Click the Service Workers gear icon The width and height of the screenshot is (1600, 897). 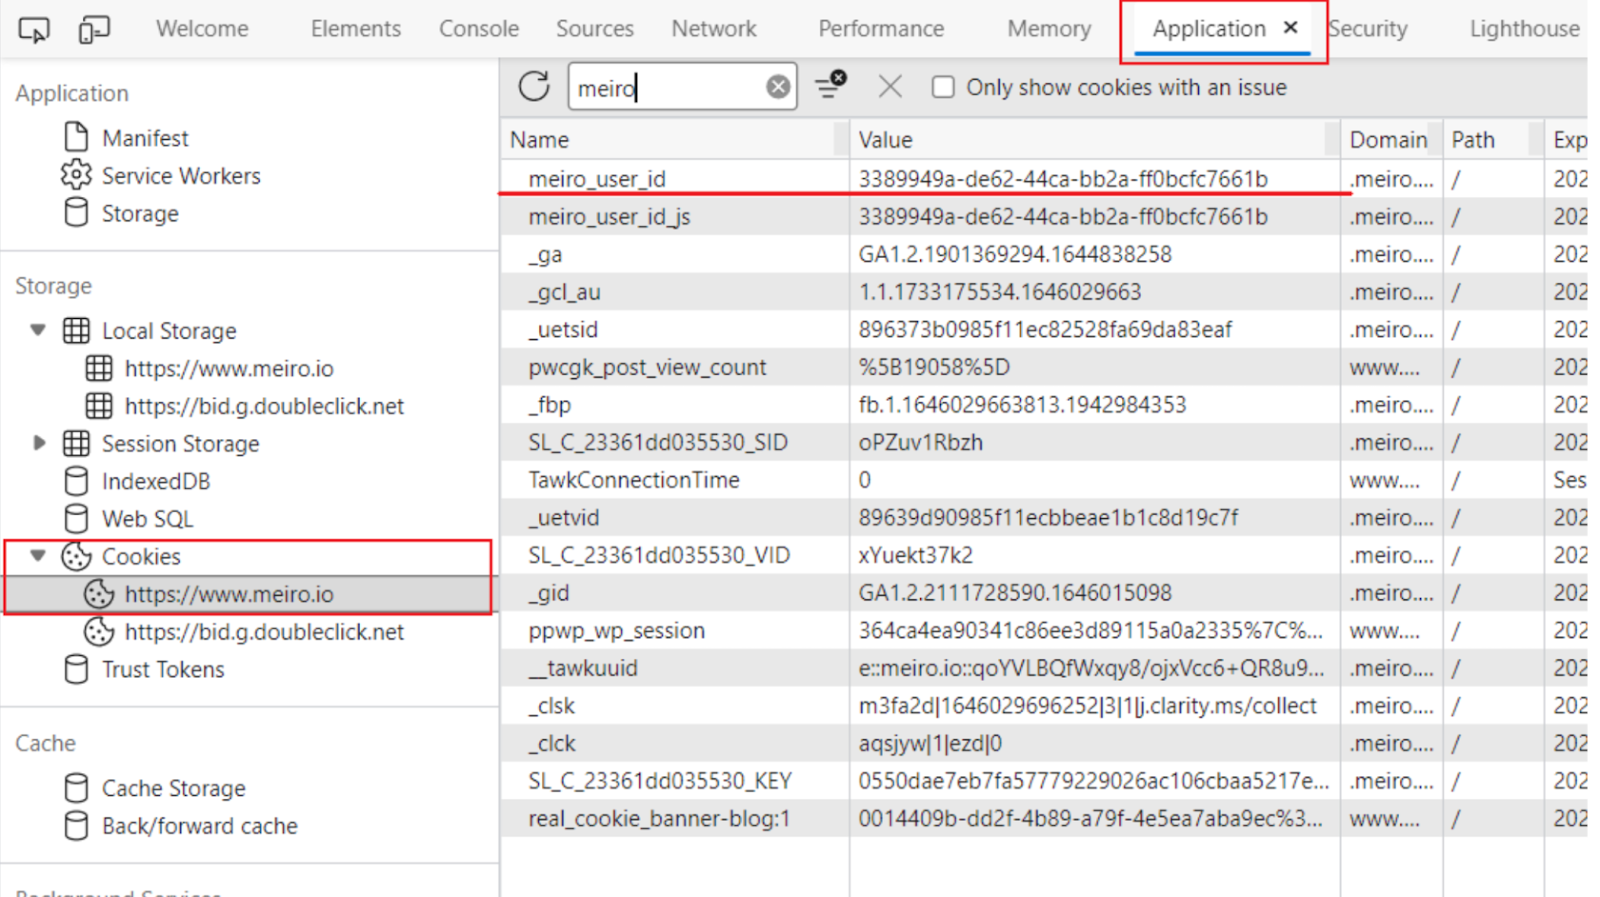(x=76, y=175)
